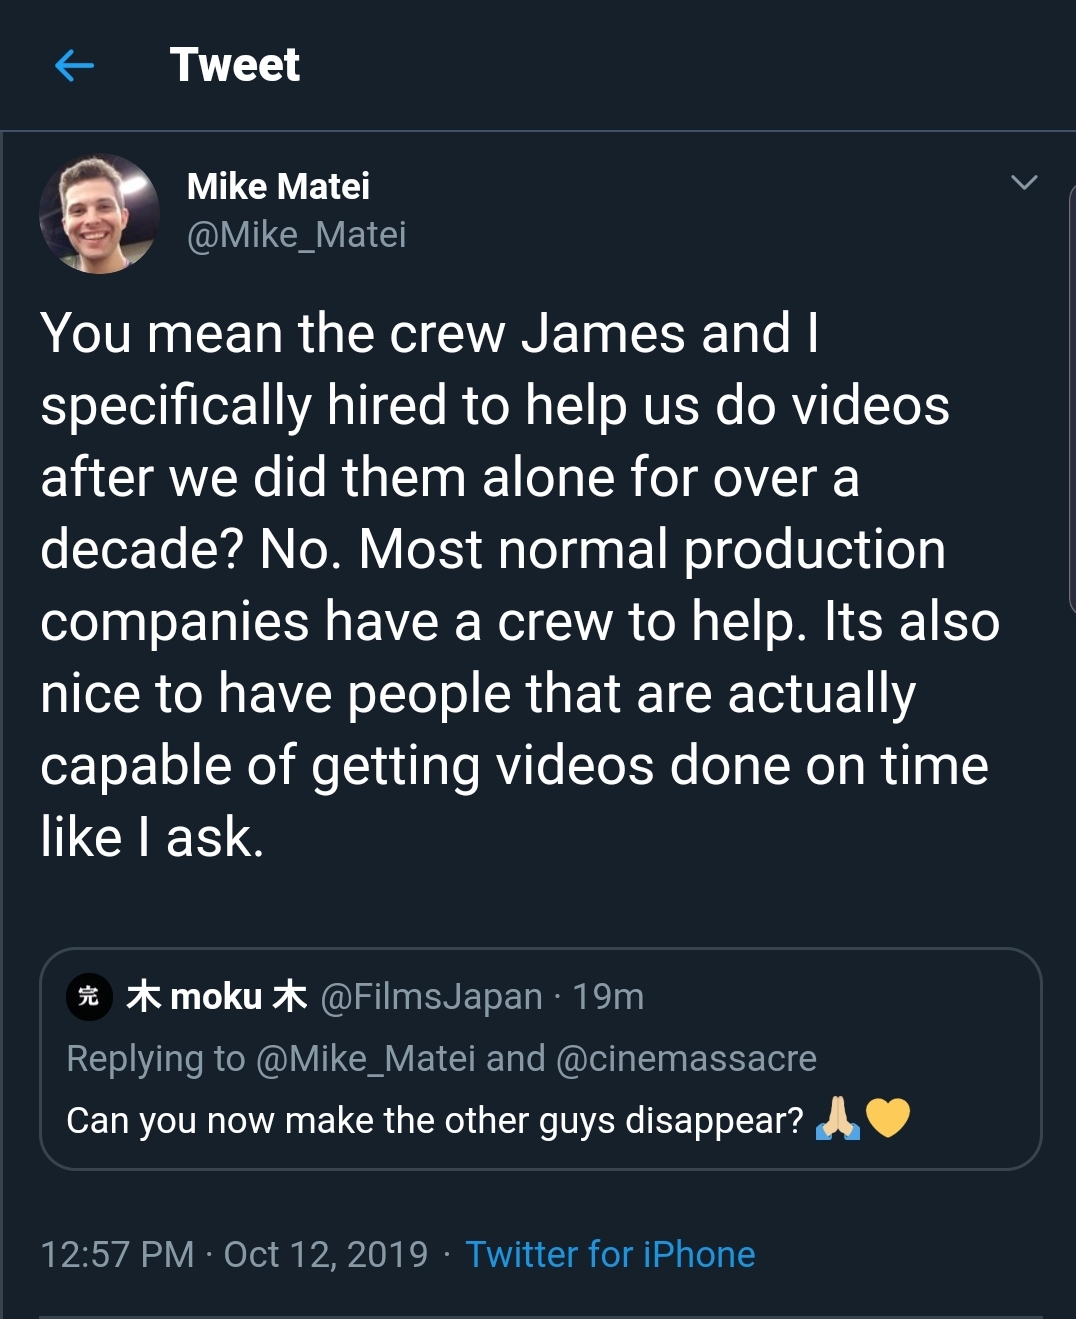Click the "Can you now make" quoted text
Image resolution: width=1076 pixels, height=1319 pixels.
coord(434,1121)
